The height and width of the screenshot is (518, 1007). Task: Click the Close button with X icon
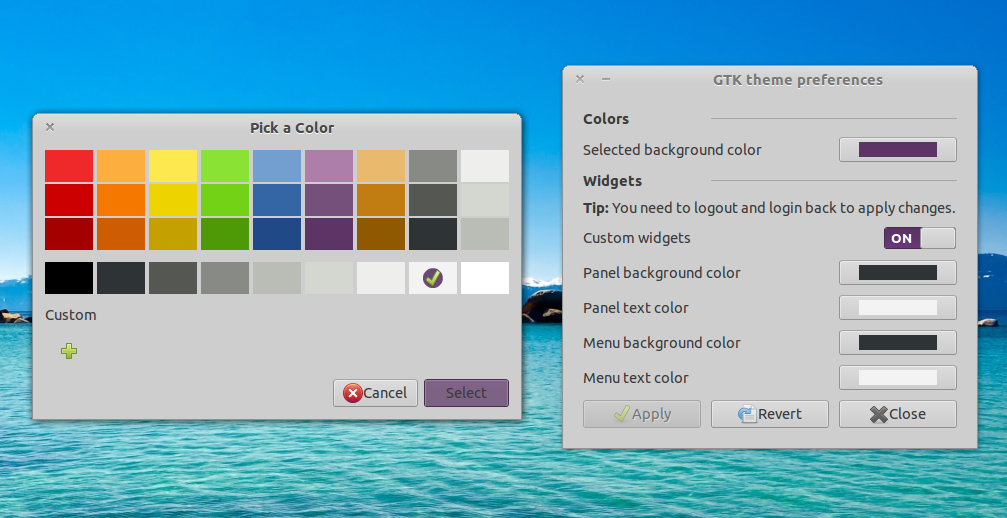click(x=897, y=414)
